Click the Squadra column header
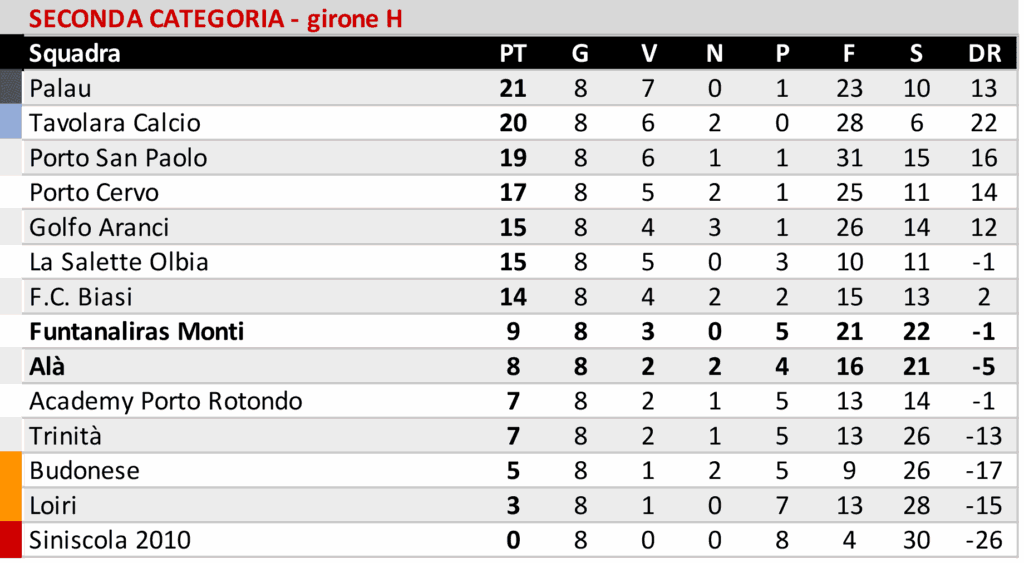The image size is (1024, 563). click(75, 53)
